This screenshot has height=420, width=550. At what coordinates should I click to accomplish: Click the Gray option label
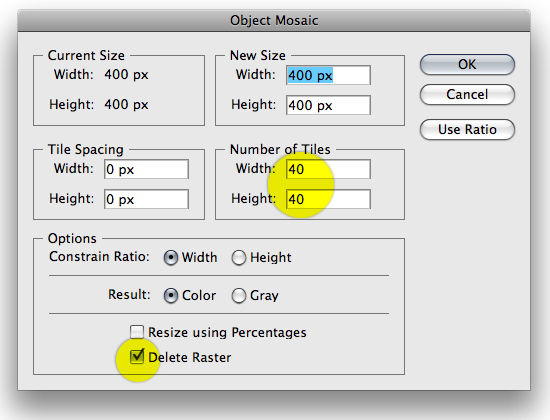coord(264,296)
